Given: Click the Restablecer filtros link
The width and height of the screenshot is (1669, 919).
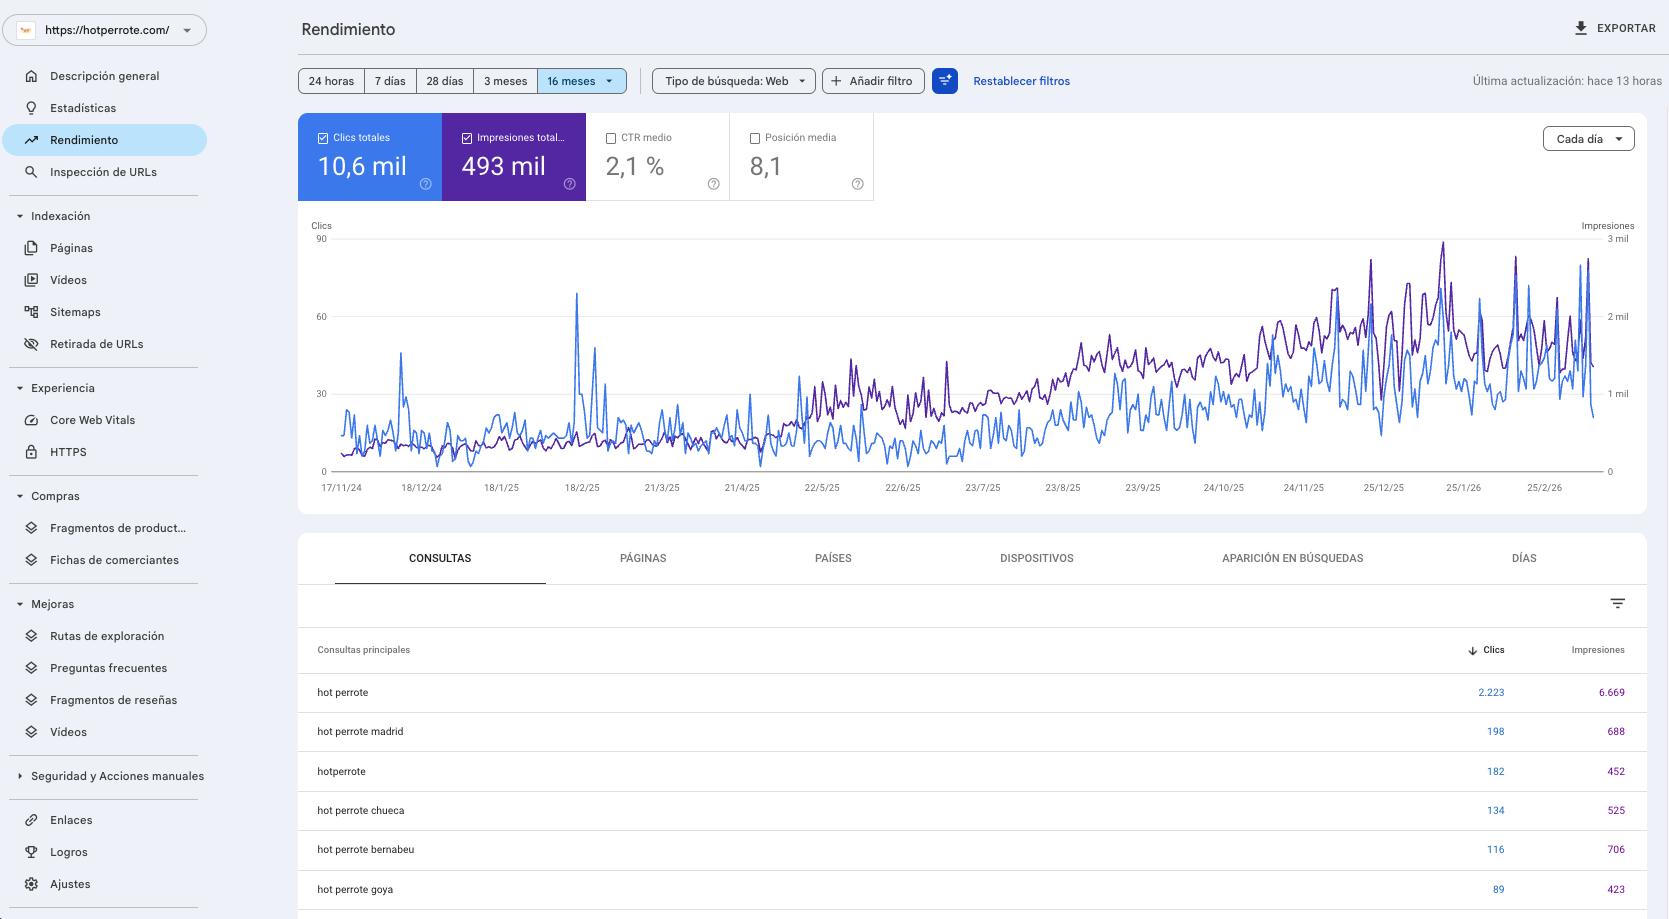Looking at the screenshot, I should pos(1021,80).
